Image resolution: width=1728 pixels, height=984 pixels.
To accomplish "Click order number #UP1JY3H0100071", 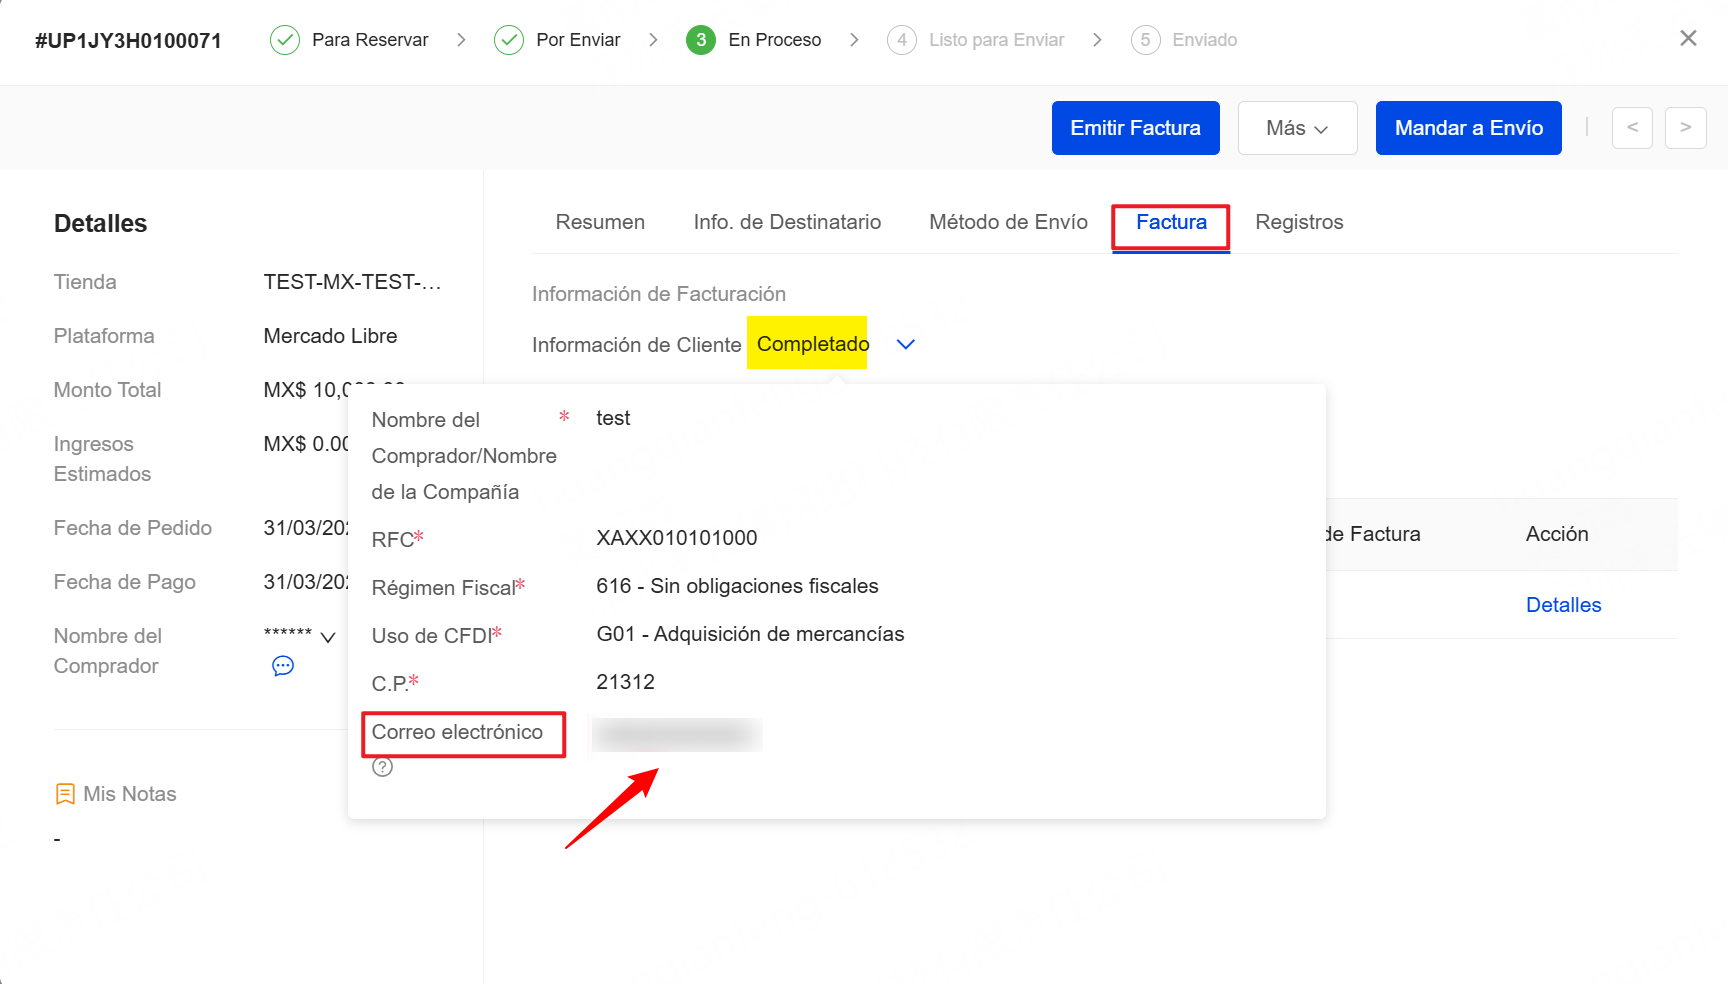I will (x=128, y=41).
